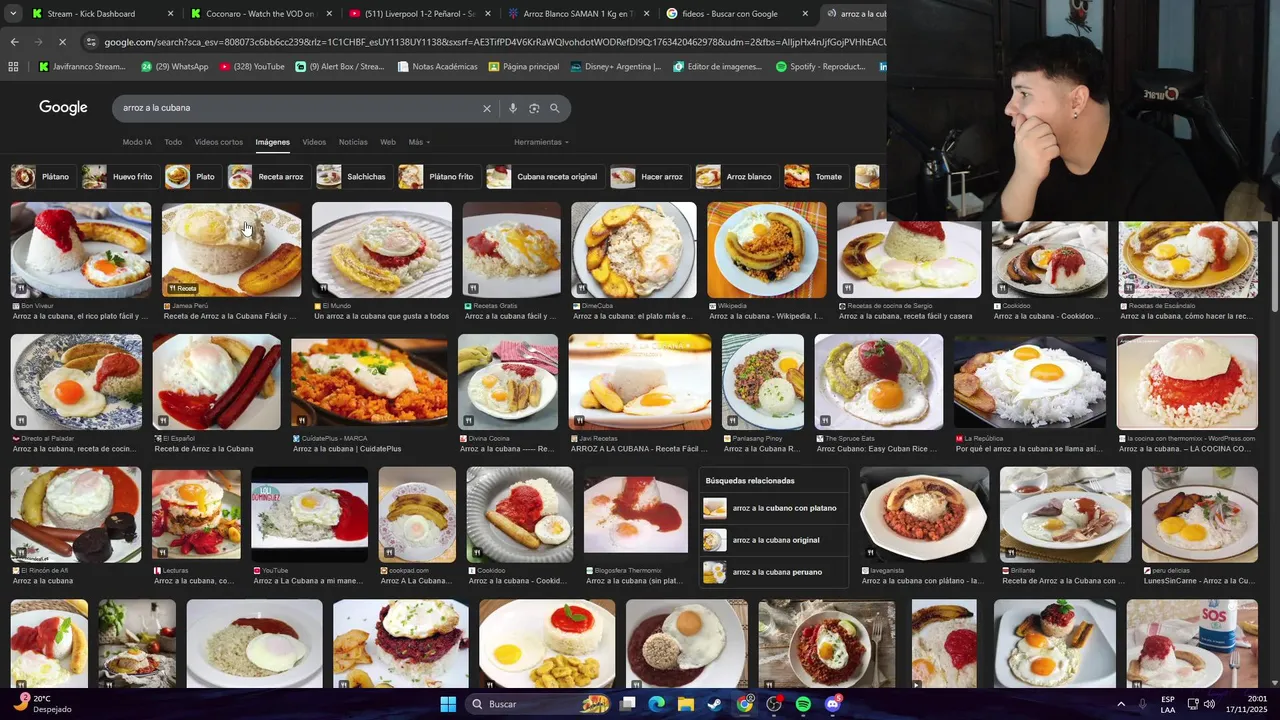Filter images by Receta arroz chip
This screenshot has height=720, width=1280.
(x=267, y=177)
